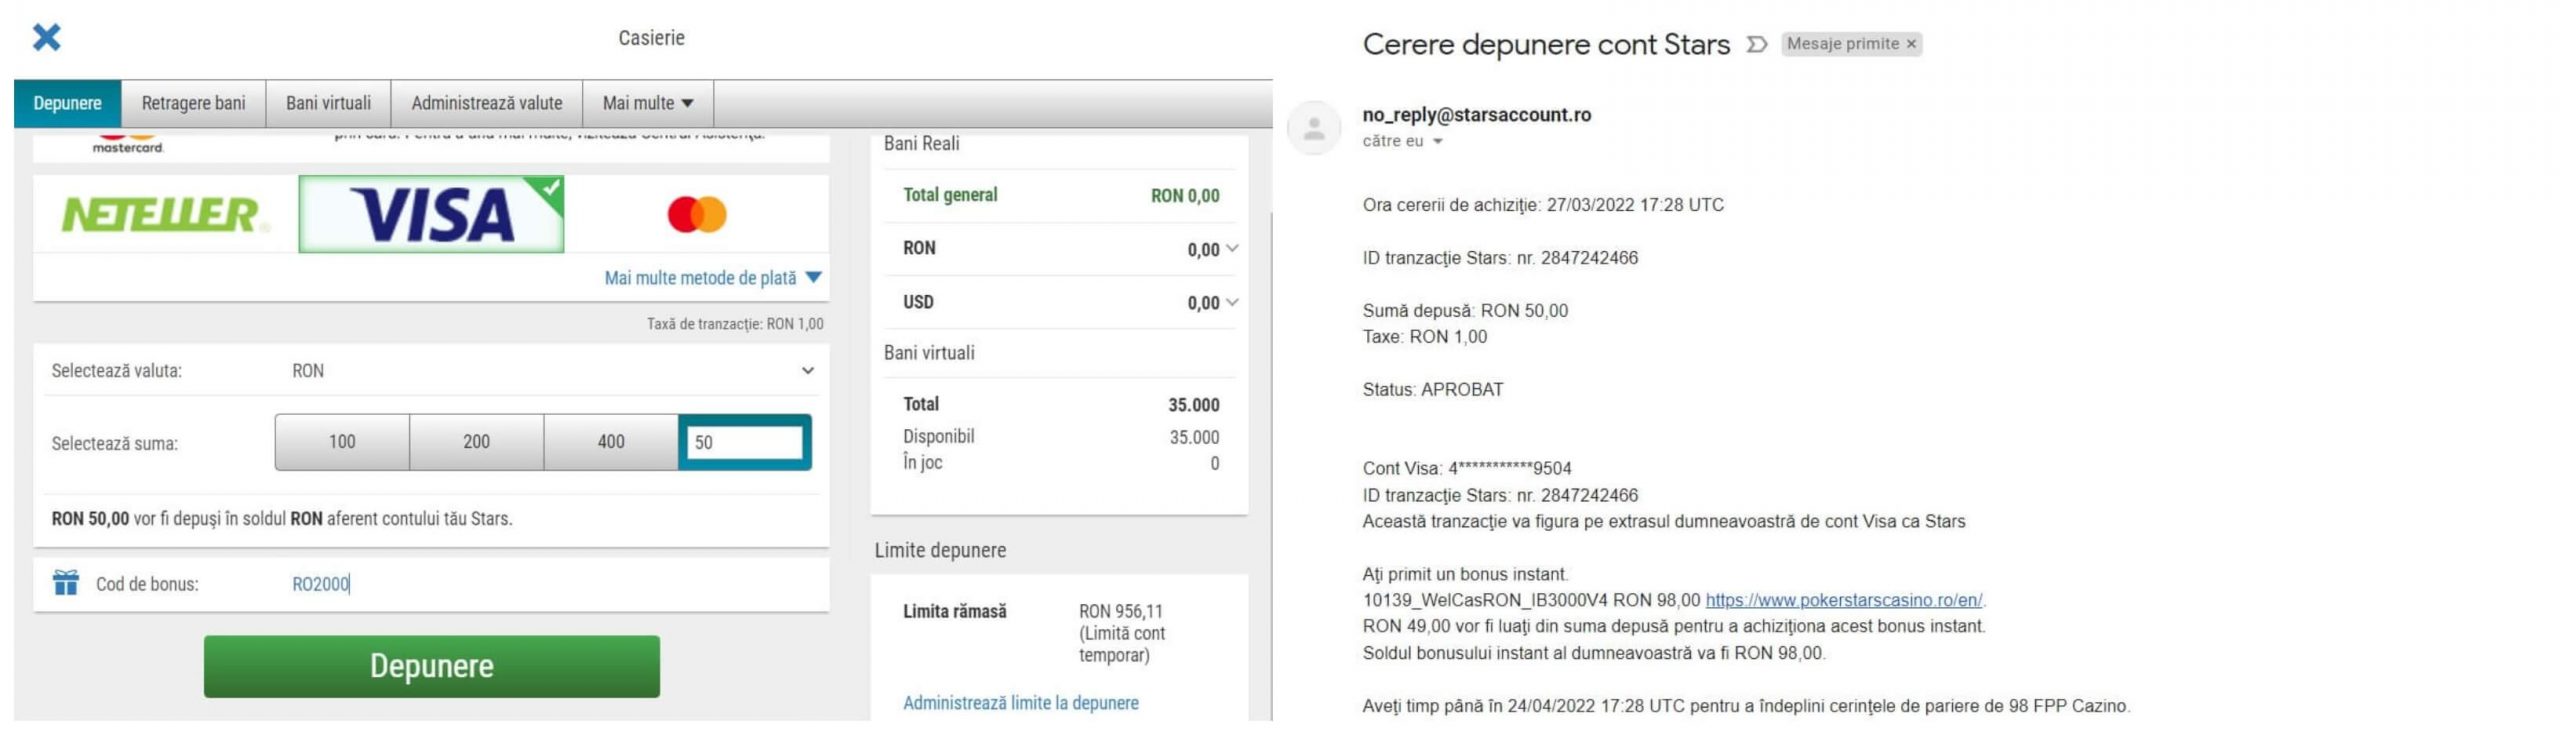Click the custom amount field showing 50
Screen dimensions: 2560x735
(745, 442)
